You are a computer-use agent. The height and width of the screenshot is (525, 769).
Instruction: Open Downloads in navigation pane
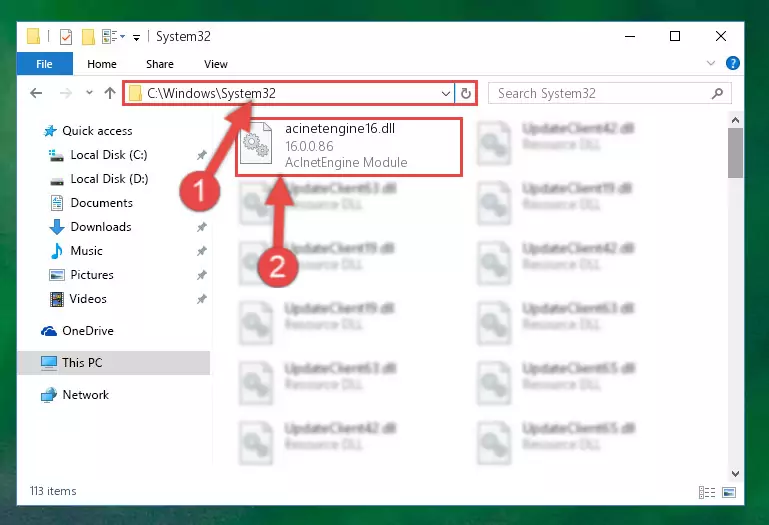(101, 227)
